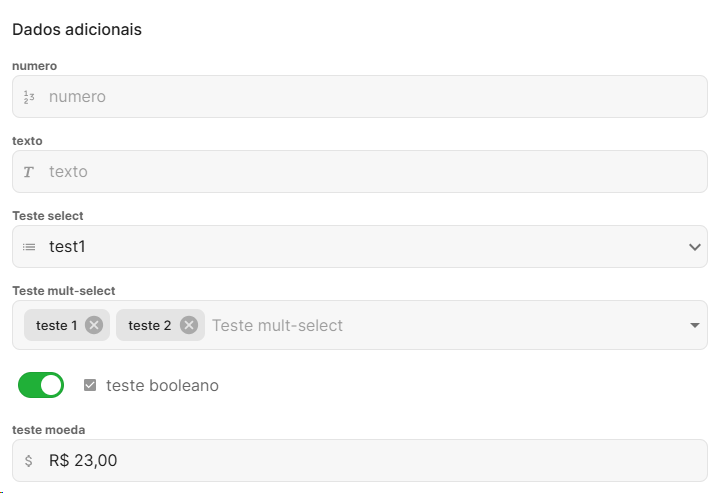Click the dollar icon in teste moeda
This screenshot has height=493, width=717.
29,461
